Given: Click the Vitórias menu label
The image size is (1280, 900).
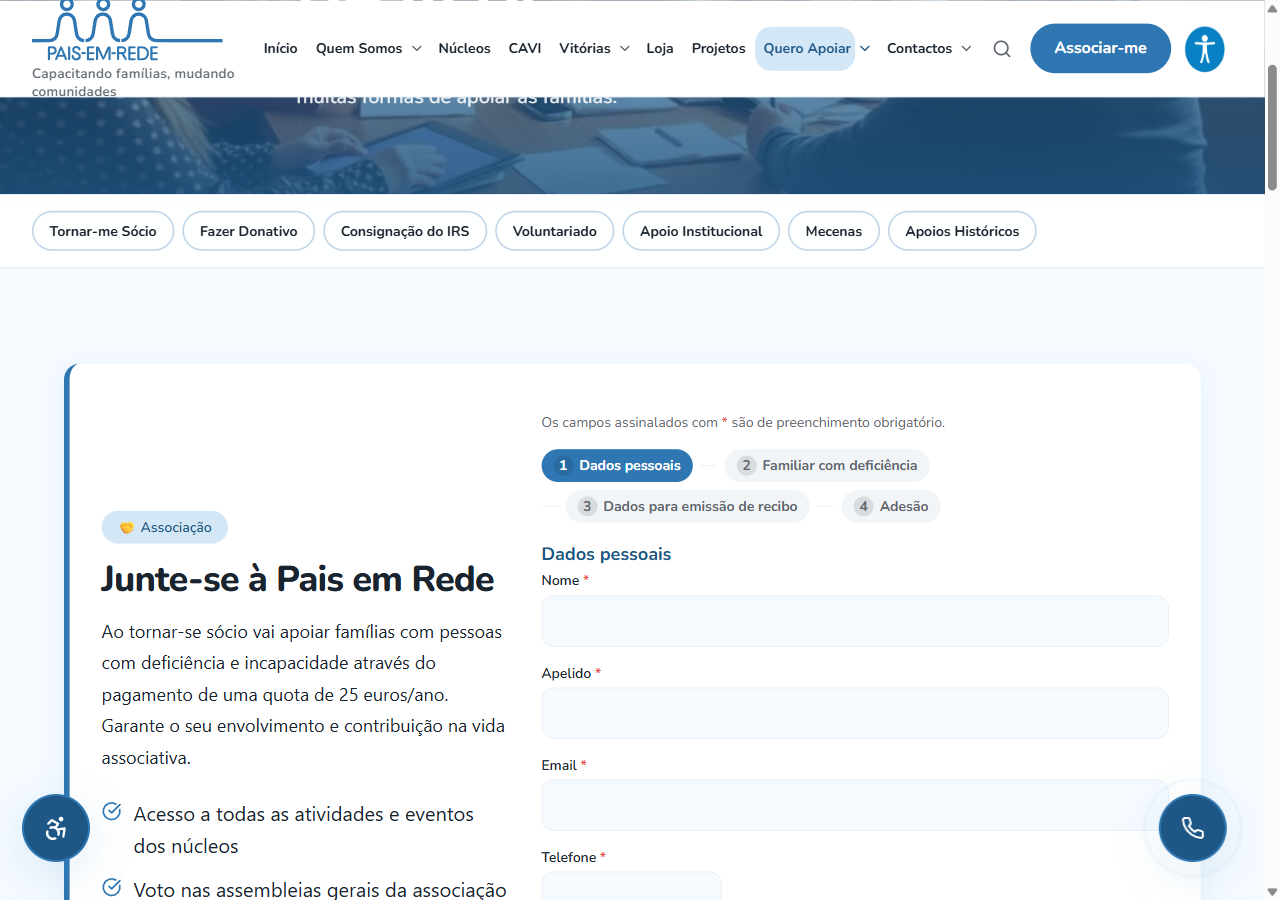Looking at the screenshot, I should point(585,49).
